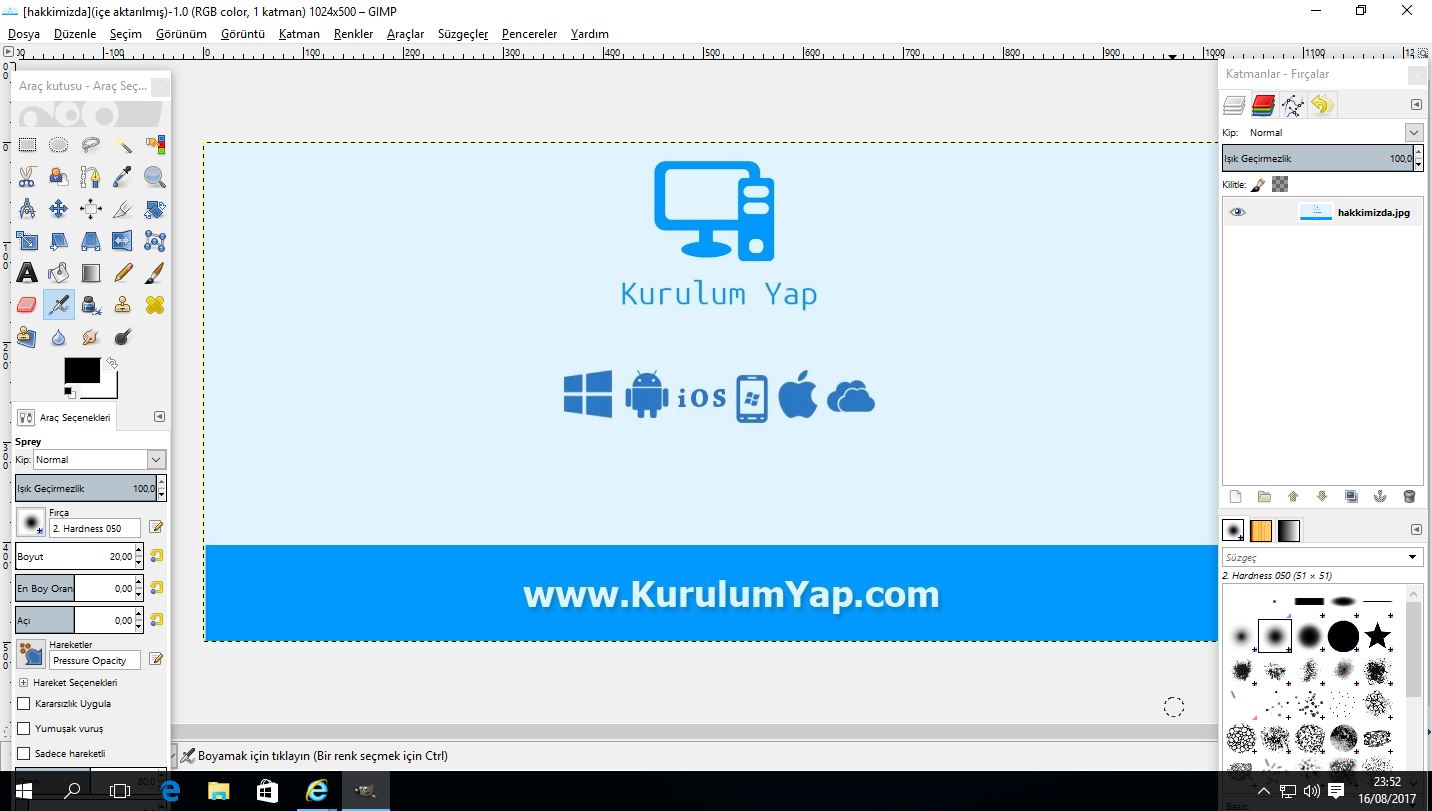
Task: Toggle lock pixels brush icon next to Kilitle
Action: point(1259,184)
